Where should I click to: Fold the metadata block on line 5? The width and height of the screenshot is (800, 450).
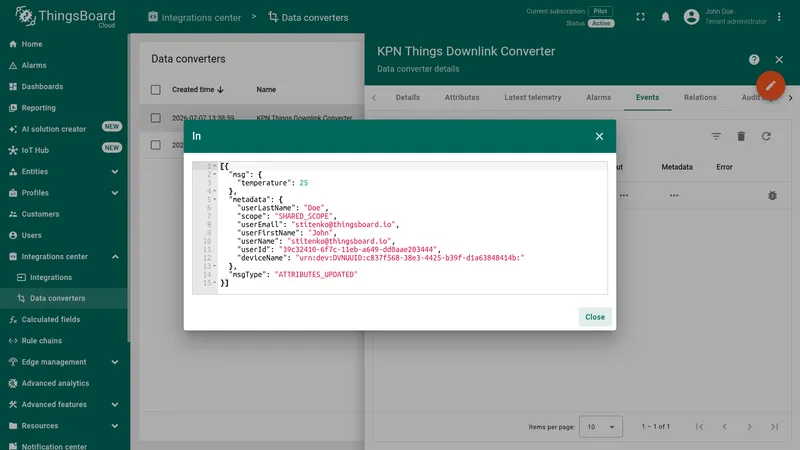pos(215,199)
